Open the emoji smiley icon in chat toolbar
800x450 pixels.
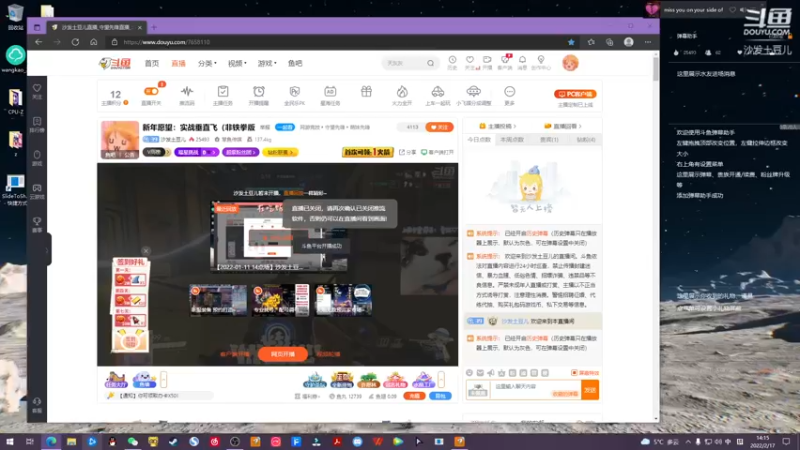click(x=469, y=373)
